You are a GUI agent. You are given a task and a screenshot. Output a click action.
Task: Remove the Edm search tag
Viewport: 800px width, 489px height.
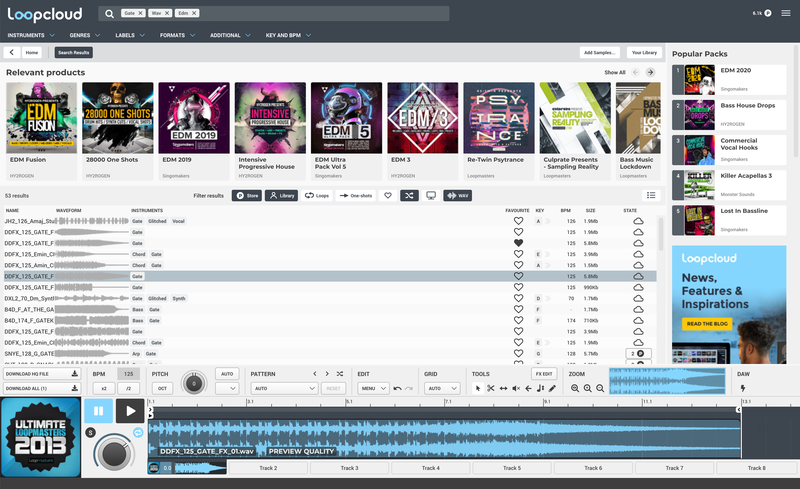[x=194, y=13]
